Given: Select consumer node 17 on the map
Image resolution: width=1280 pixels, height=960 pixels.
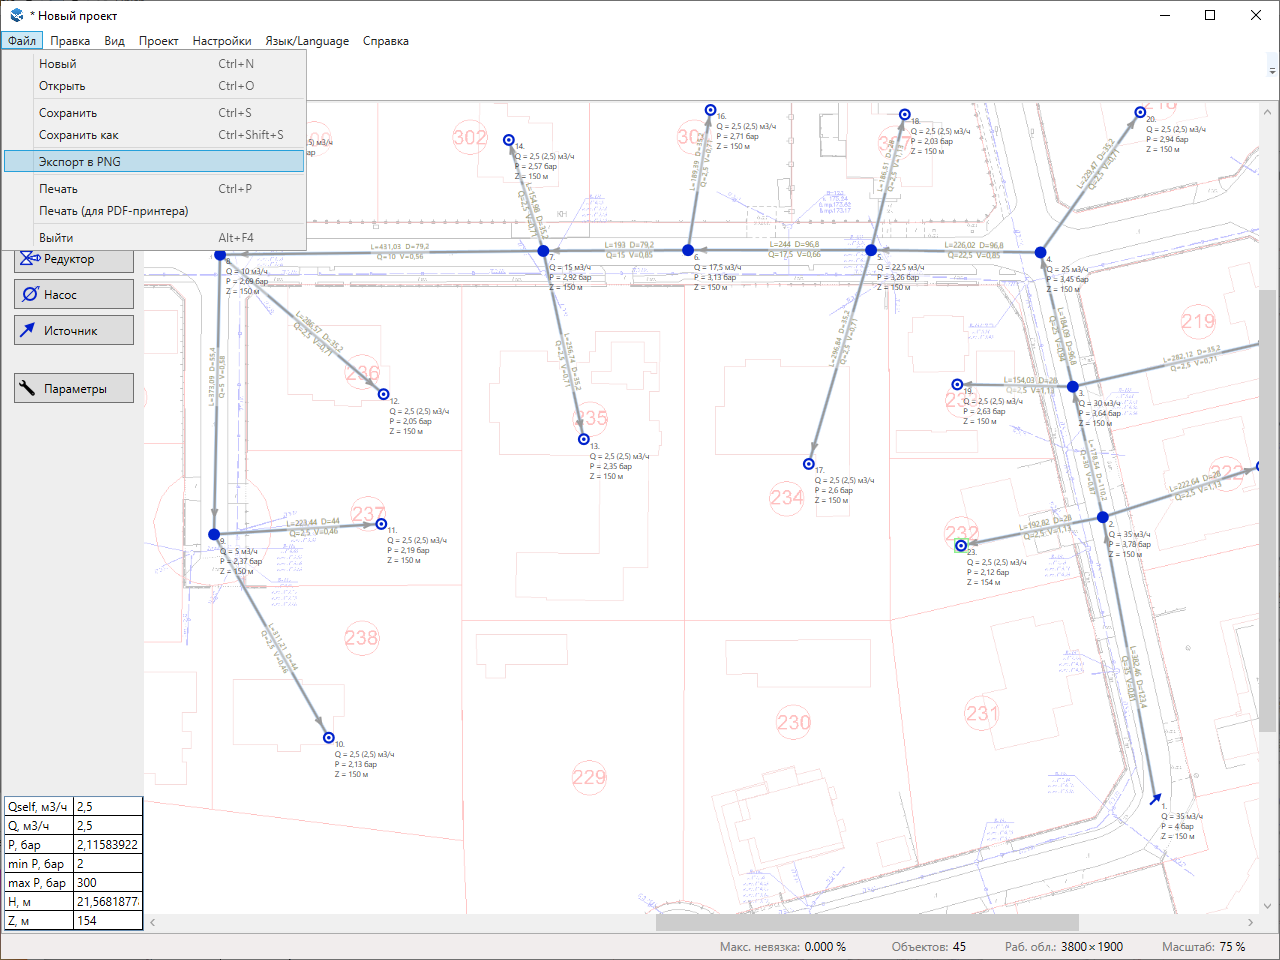Looking at the screenshot, I should 809,464.
